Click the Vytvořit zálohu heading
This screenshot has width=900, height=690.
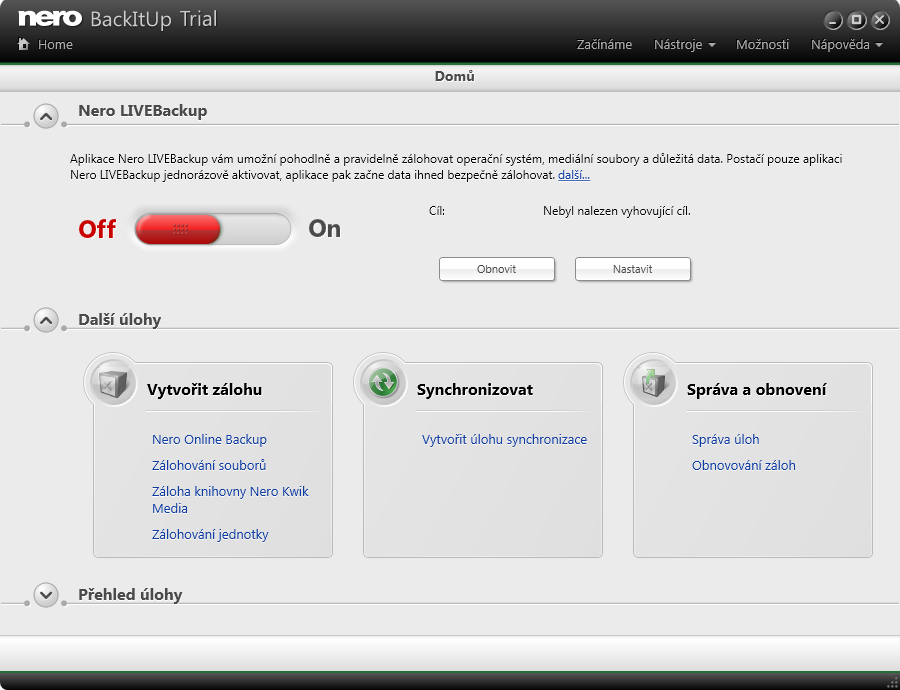pos(204,389)
